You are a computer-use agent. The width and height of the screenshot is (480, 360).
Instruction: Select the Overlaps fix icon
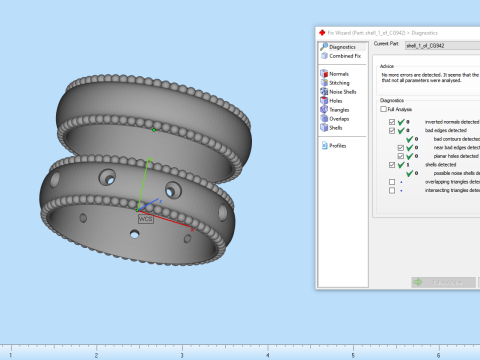tap(324, 118)
